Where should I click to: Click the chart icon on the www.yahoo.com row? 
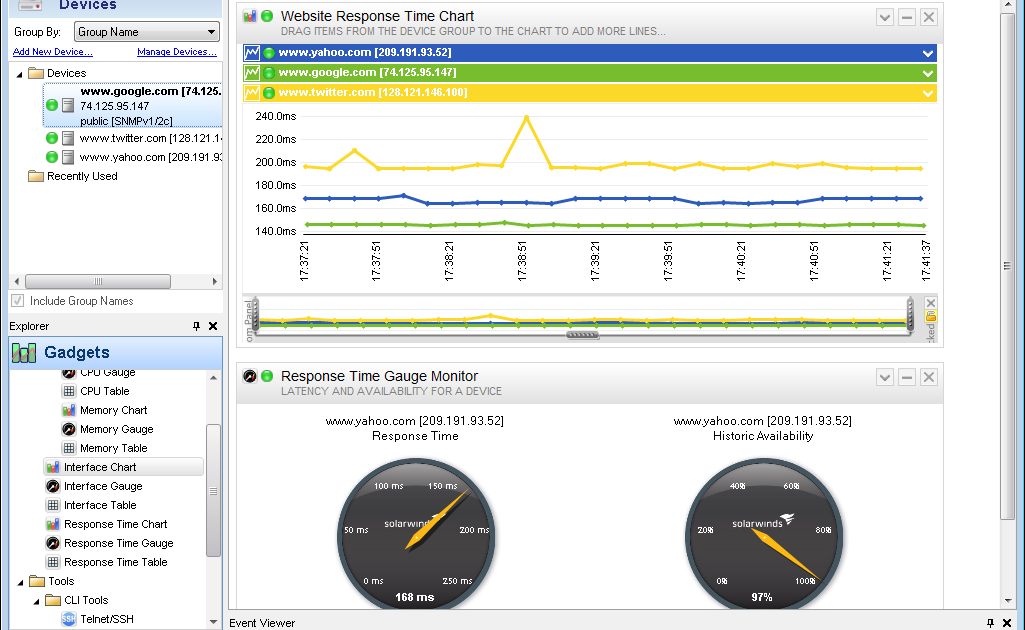[251, 53]
